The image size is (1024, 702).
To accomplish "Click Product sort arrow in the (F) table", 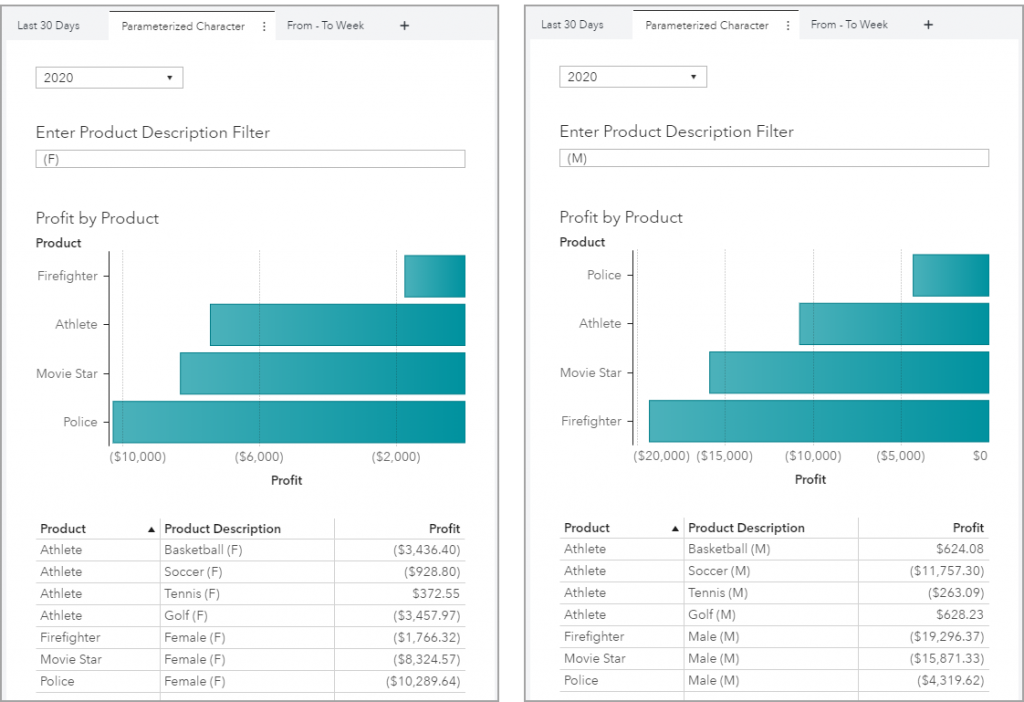I will (151, 529).
